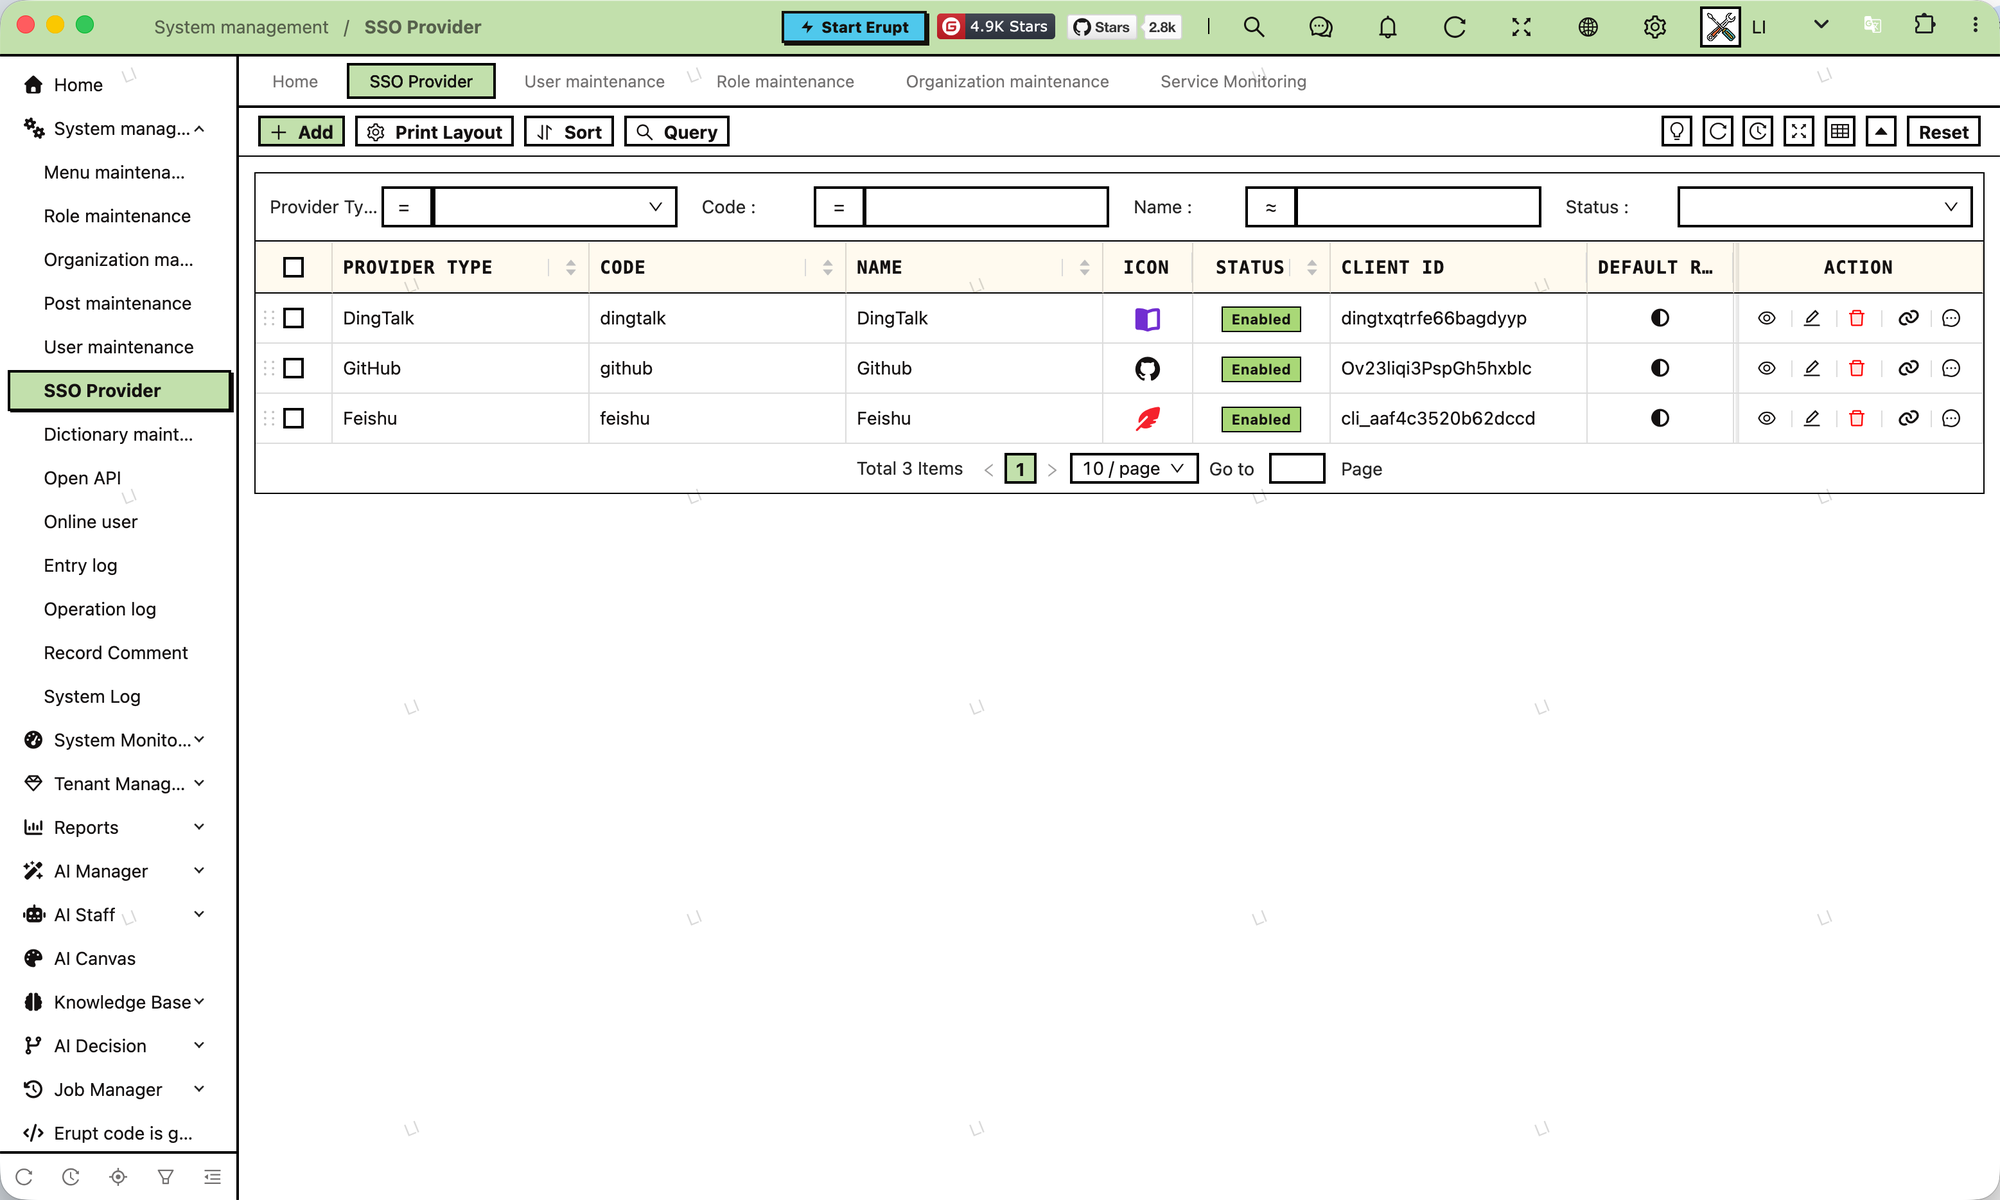Check the GitHub row checkbox
The width and height of the screenshot is (2000, 1200).
(x=293, y=368)
